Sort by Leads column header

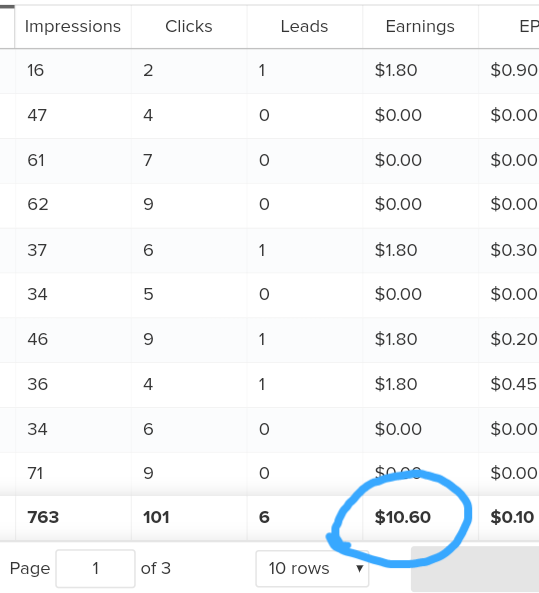[x=304, y=26]
